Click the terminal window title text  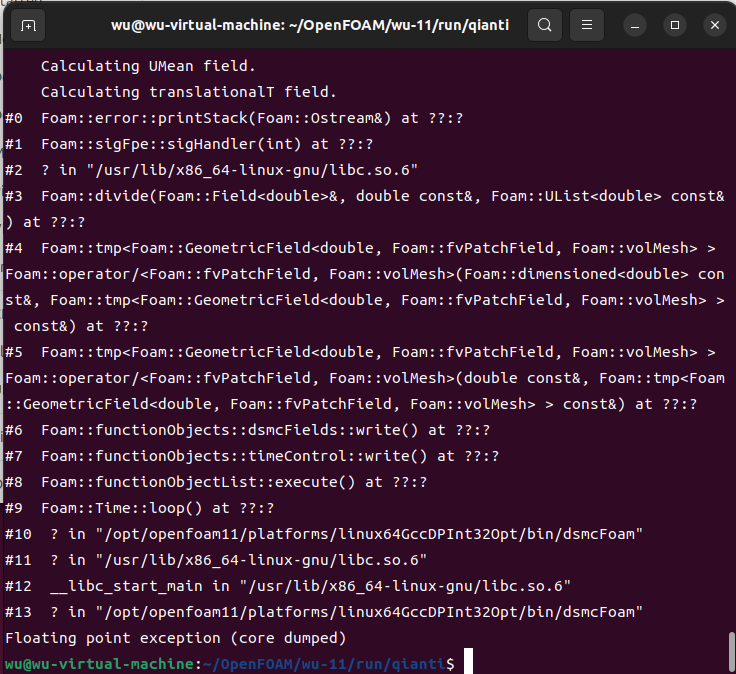point(310,25)
